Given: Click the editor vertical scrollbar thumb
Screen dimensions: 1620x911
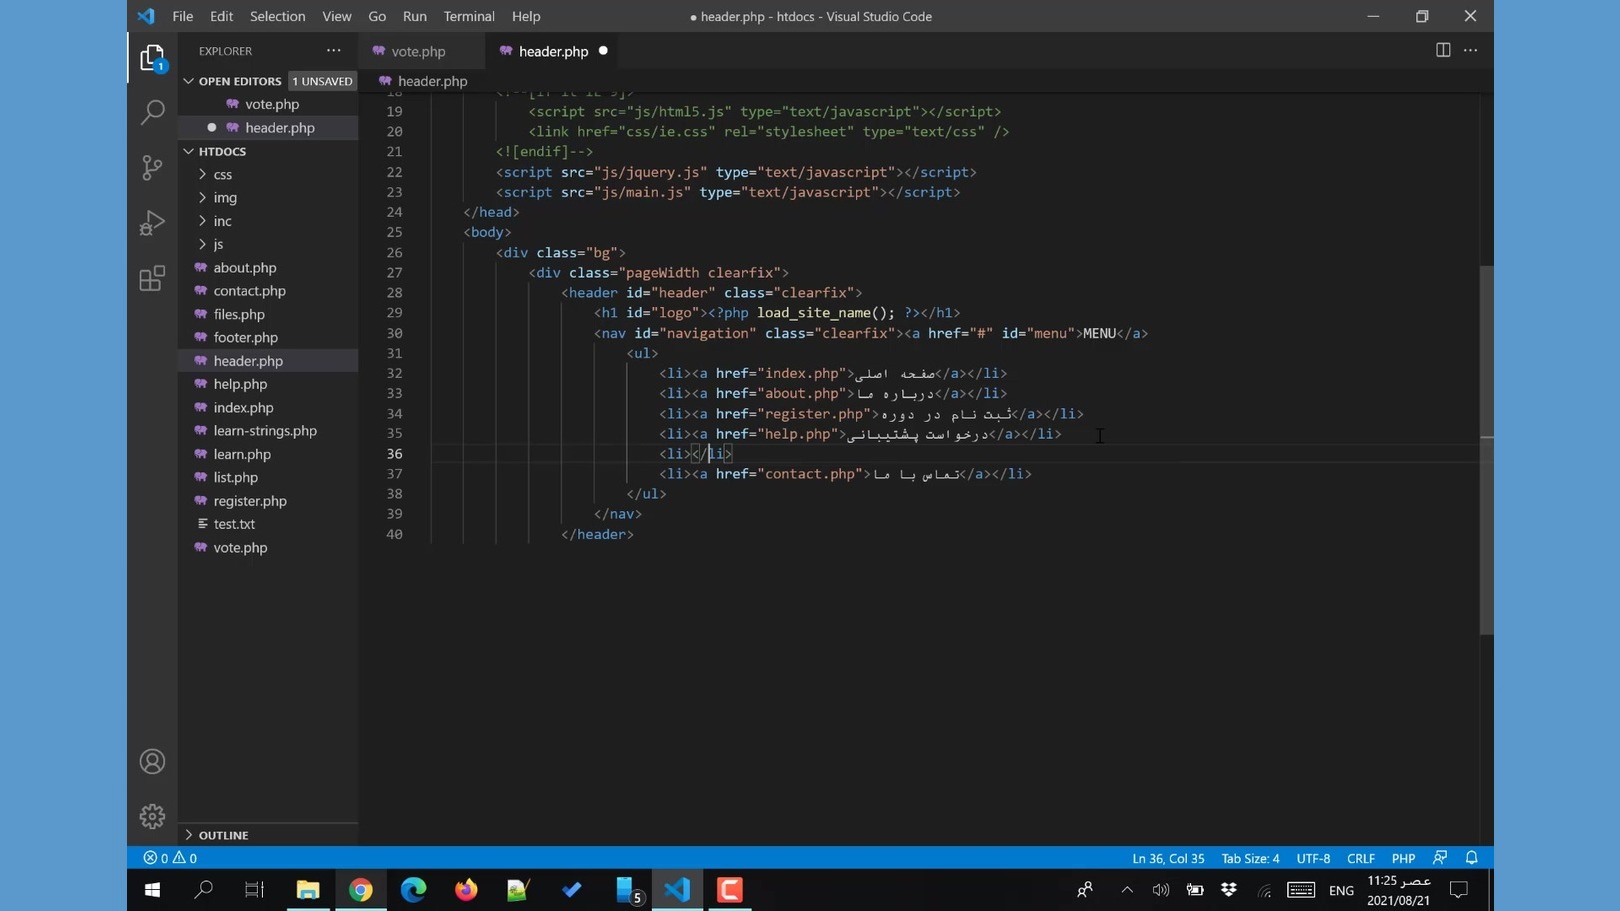Looking at the screenshot, I should click(x=1487, y=450).
